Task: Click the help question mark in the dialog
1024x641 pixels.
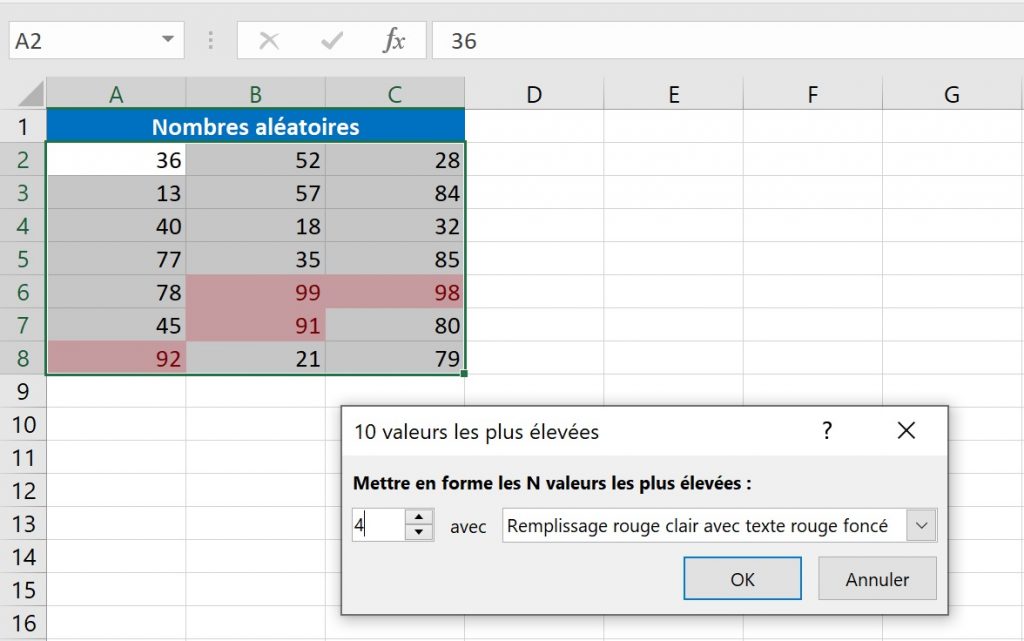Action: (x=826, y=431)
